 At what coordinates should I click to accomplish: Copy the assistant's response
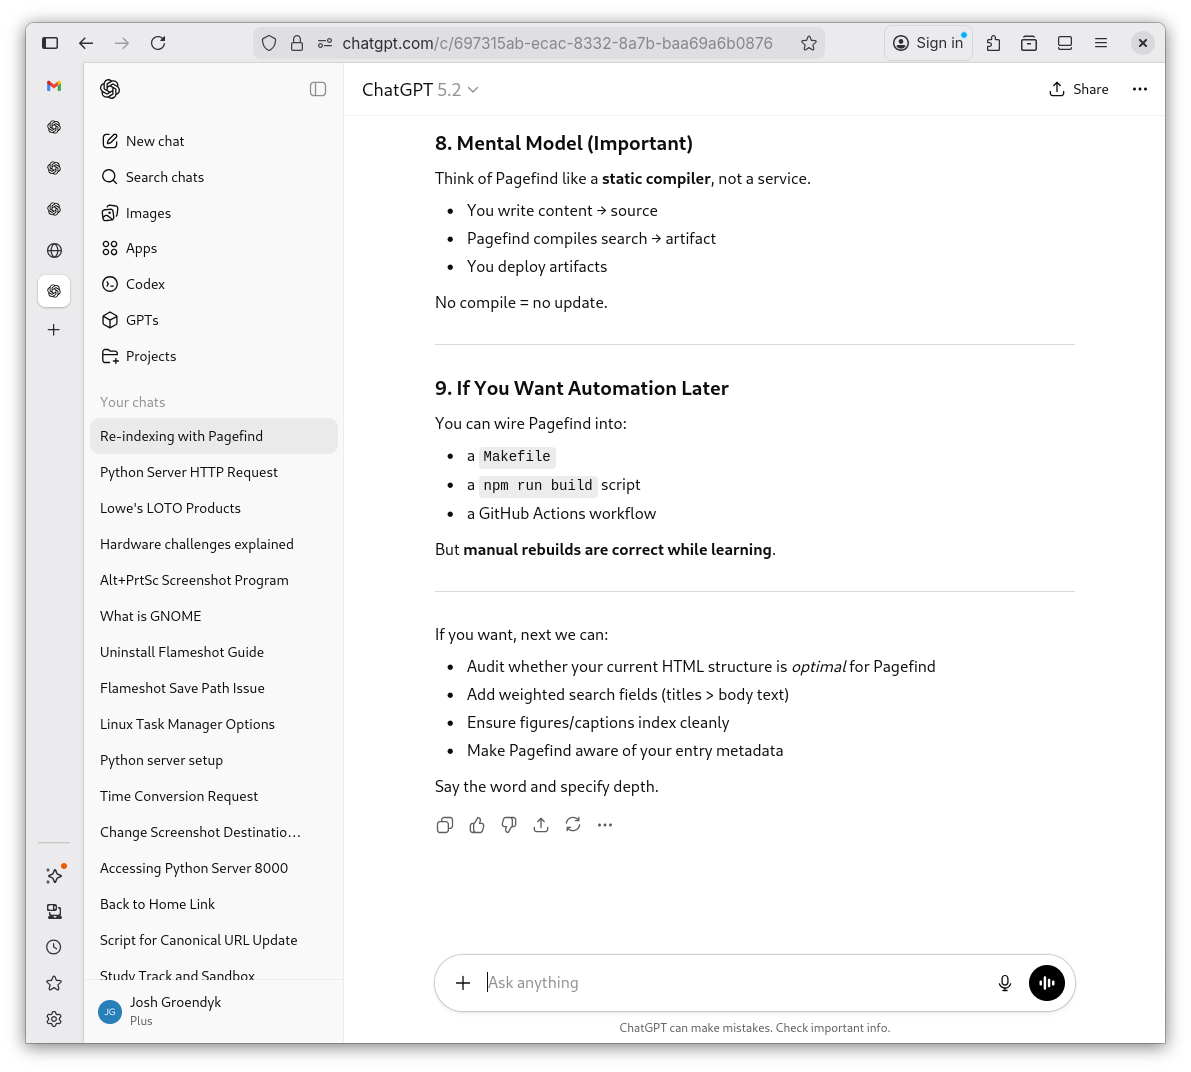pos(445,824)
